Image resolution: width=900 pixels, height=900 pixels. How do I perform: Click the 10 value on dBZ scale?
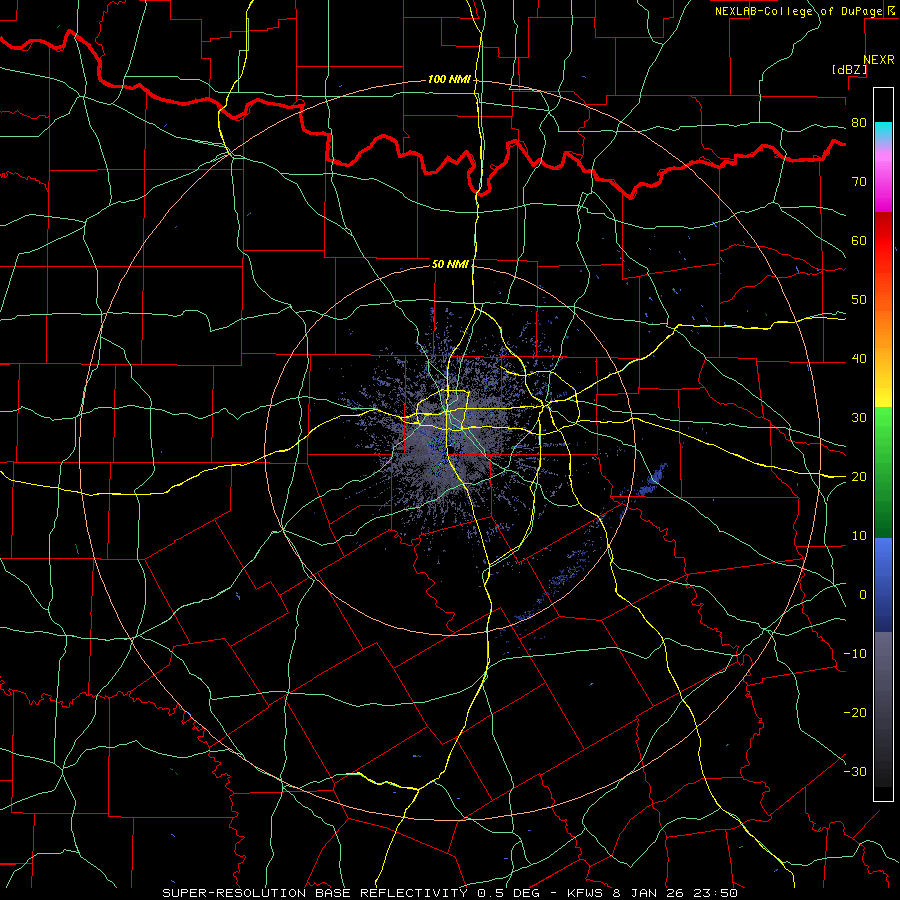[859, 536]
